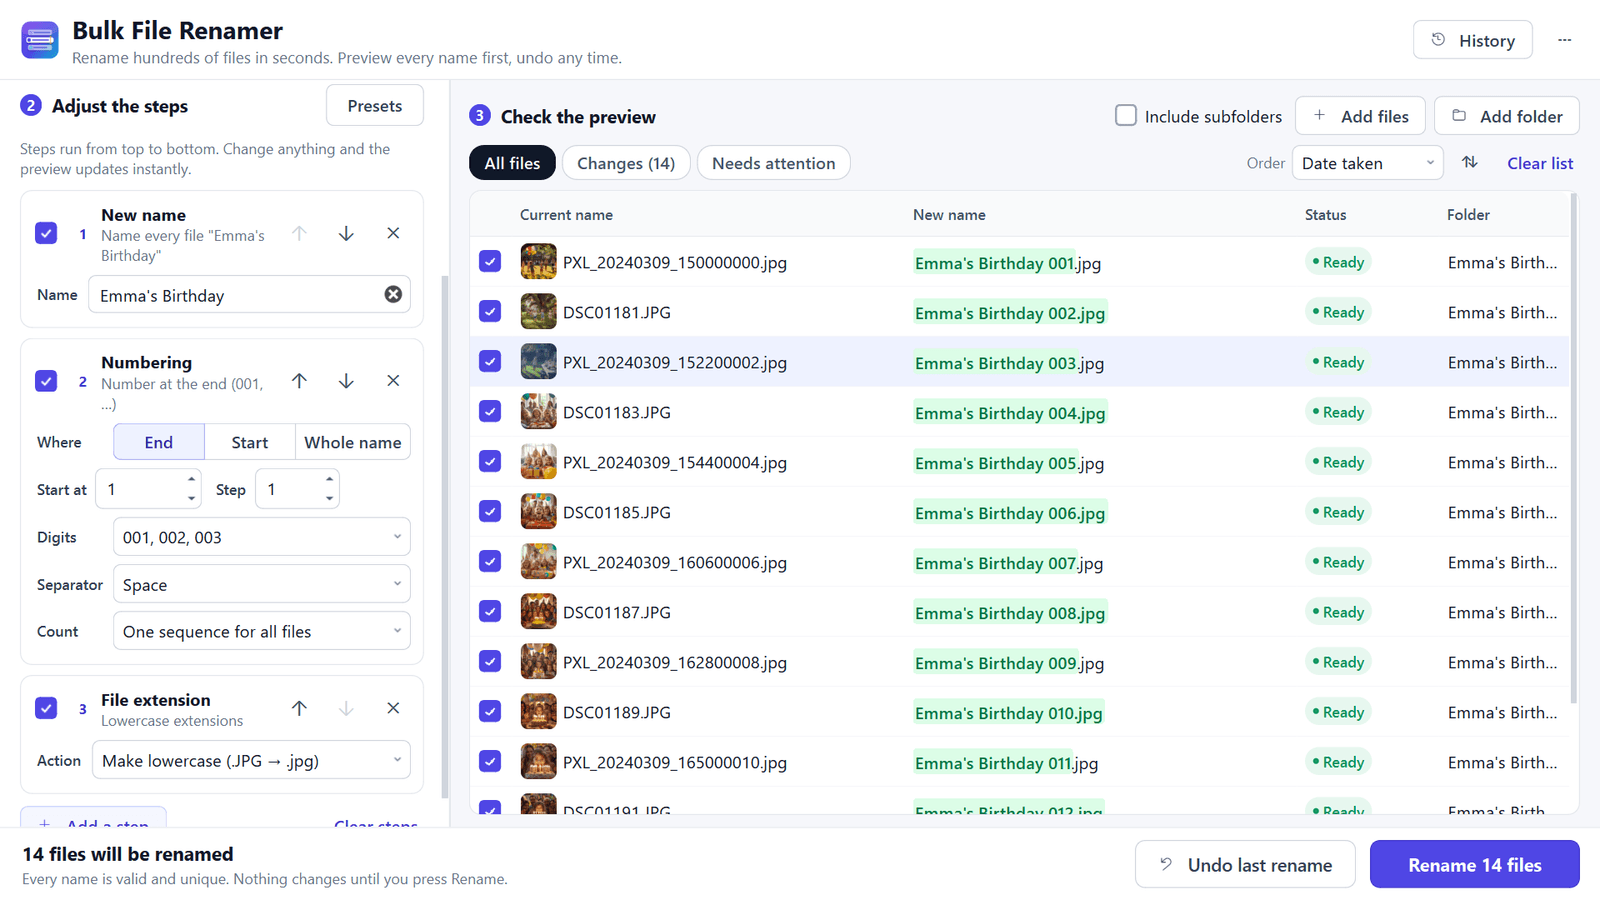Open the Order Date taken dropdown
The image size is (1600, 900).
coord(1367,163)
